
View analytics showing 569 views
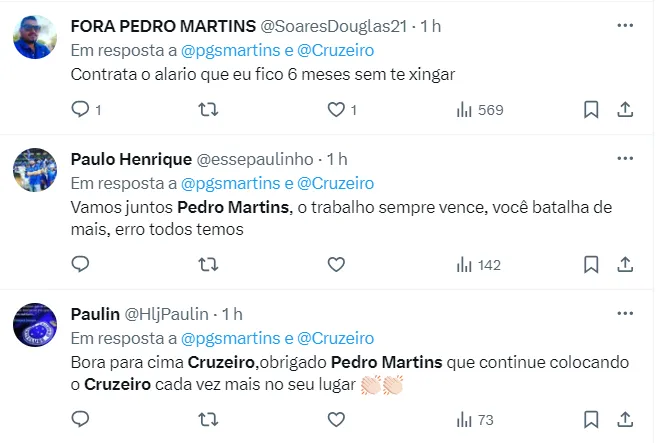click(x=479, y=109)
